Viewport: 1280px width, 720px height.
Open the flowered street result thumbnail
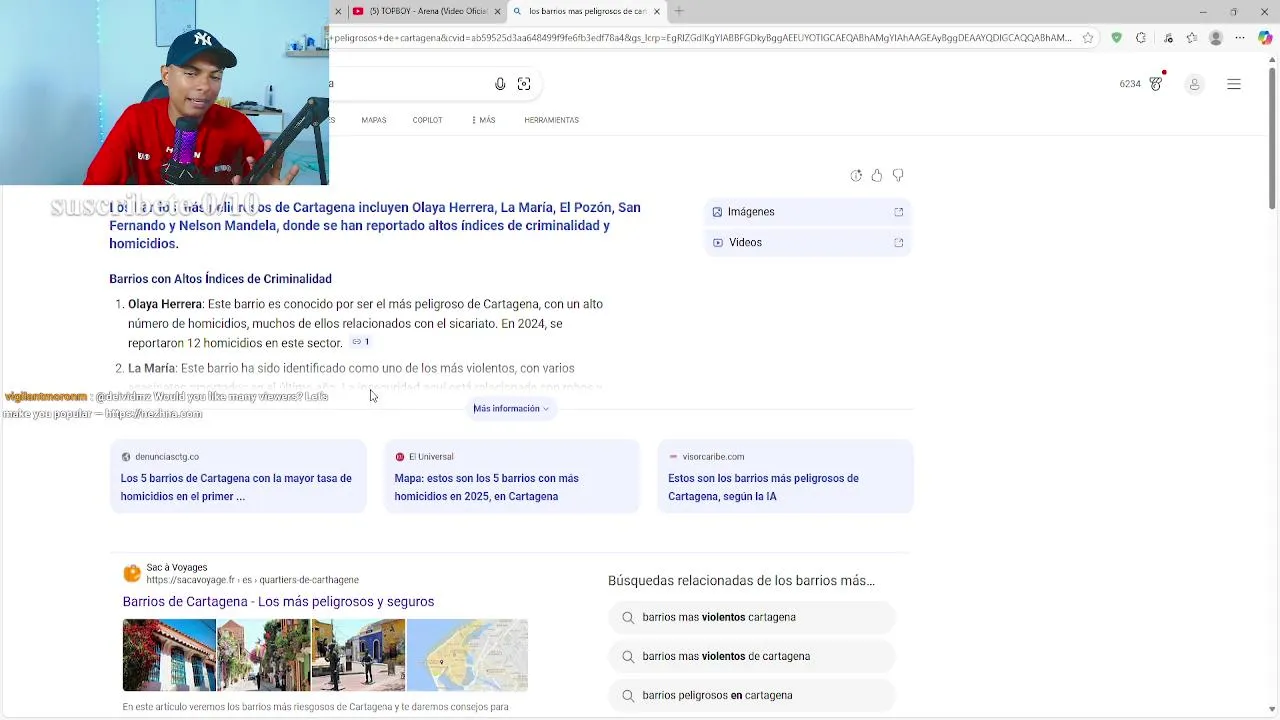click(264, 655)
